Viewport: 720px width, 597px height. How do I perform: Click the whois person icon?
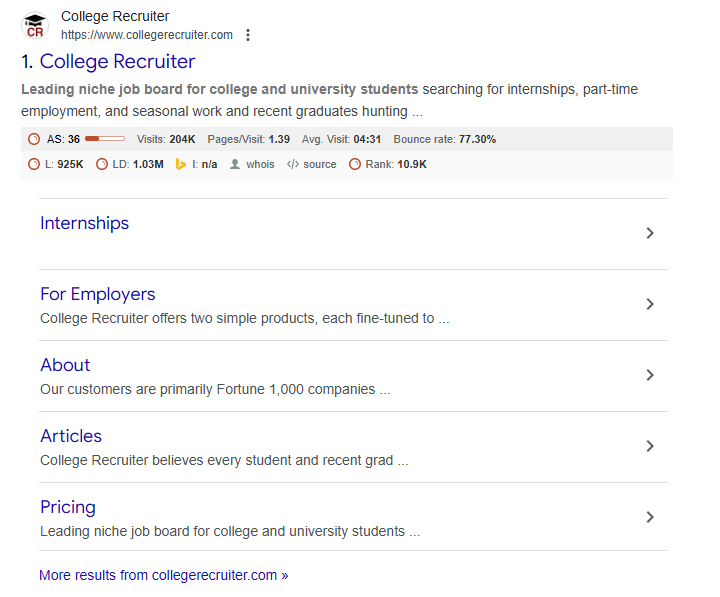click(x=235, y=164)
